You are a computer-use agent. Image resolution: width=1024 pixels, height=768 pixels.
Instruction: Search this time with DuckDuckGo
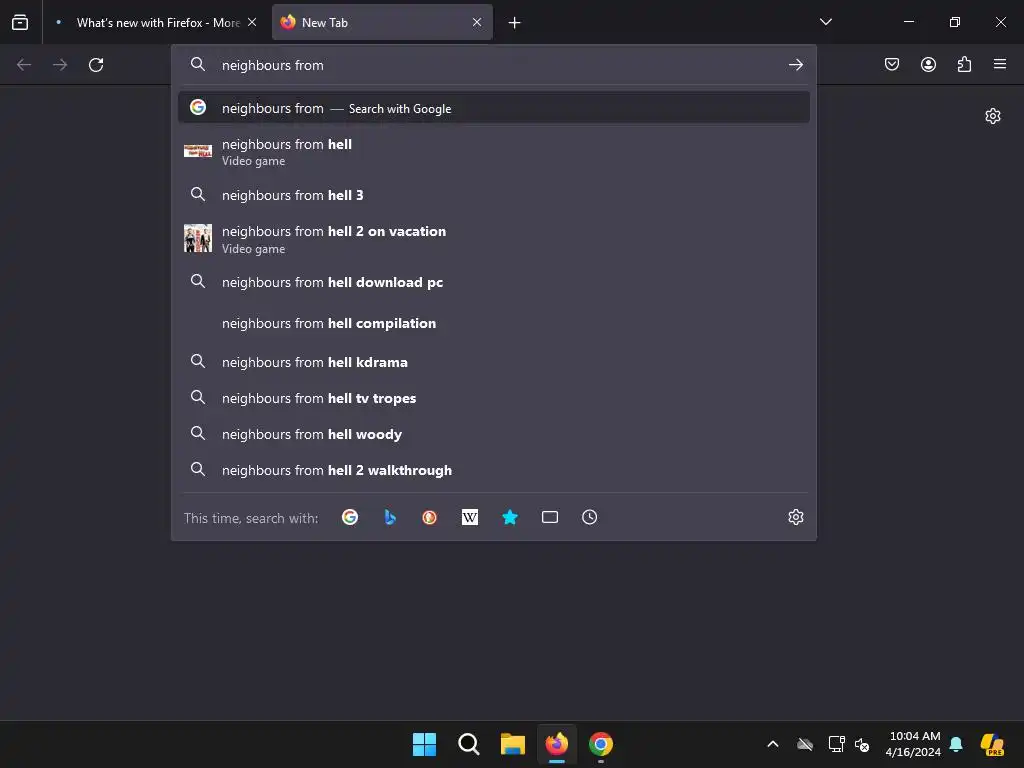[430, 517]
